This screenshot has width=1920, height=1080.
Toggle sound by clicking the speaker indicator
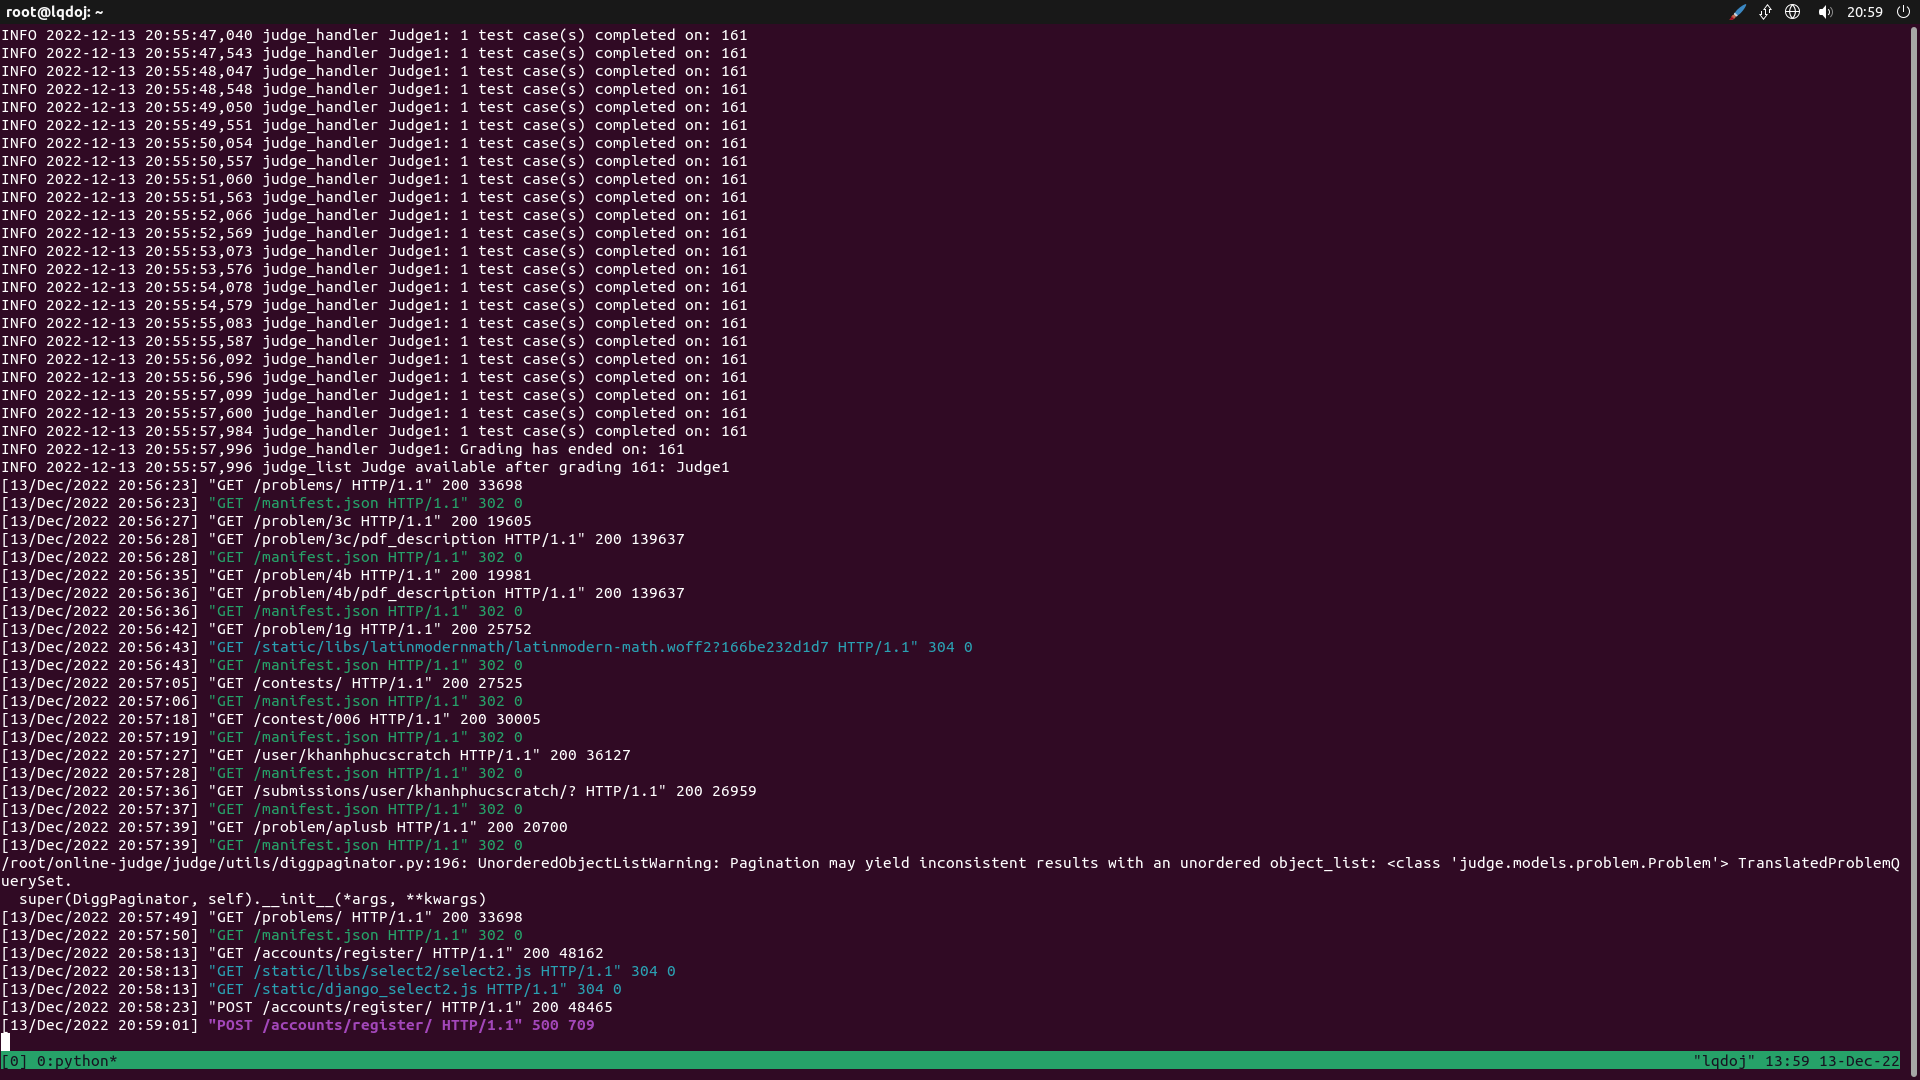pyautogui.click(x=1826, y=12)
